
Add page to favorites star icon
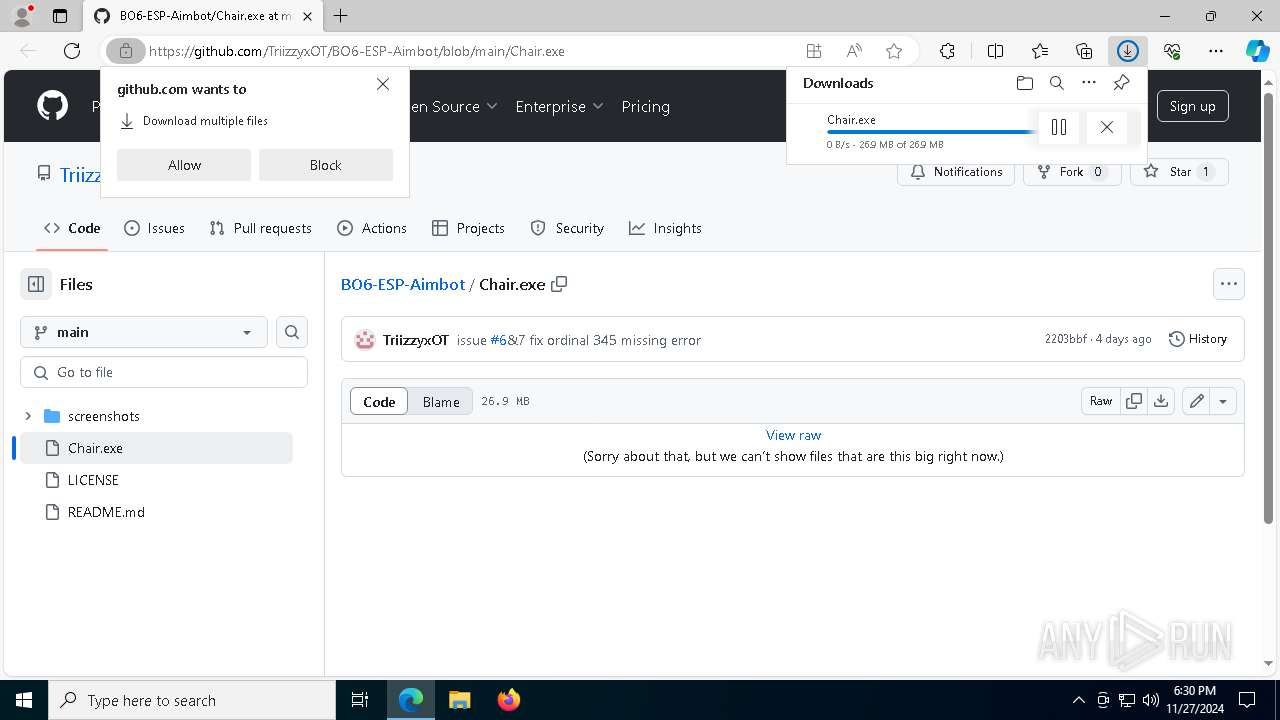894,51
